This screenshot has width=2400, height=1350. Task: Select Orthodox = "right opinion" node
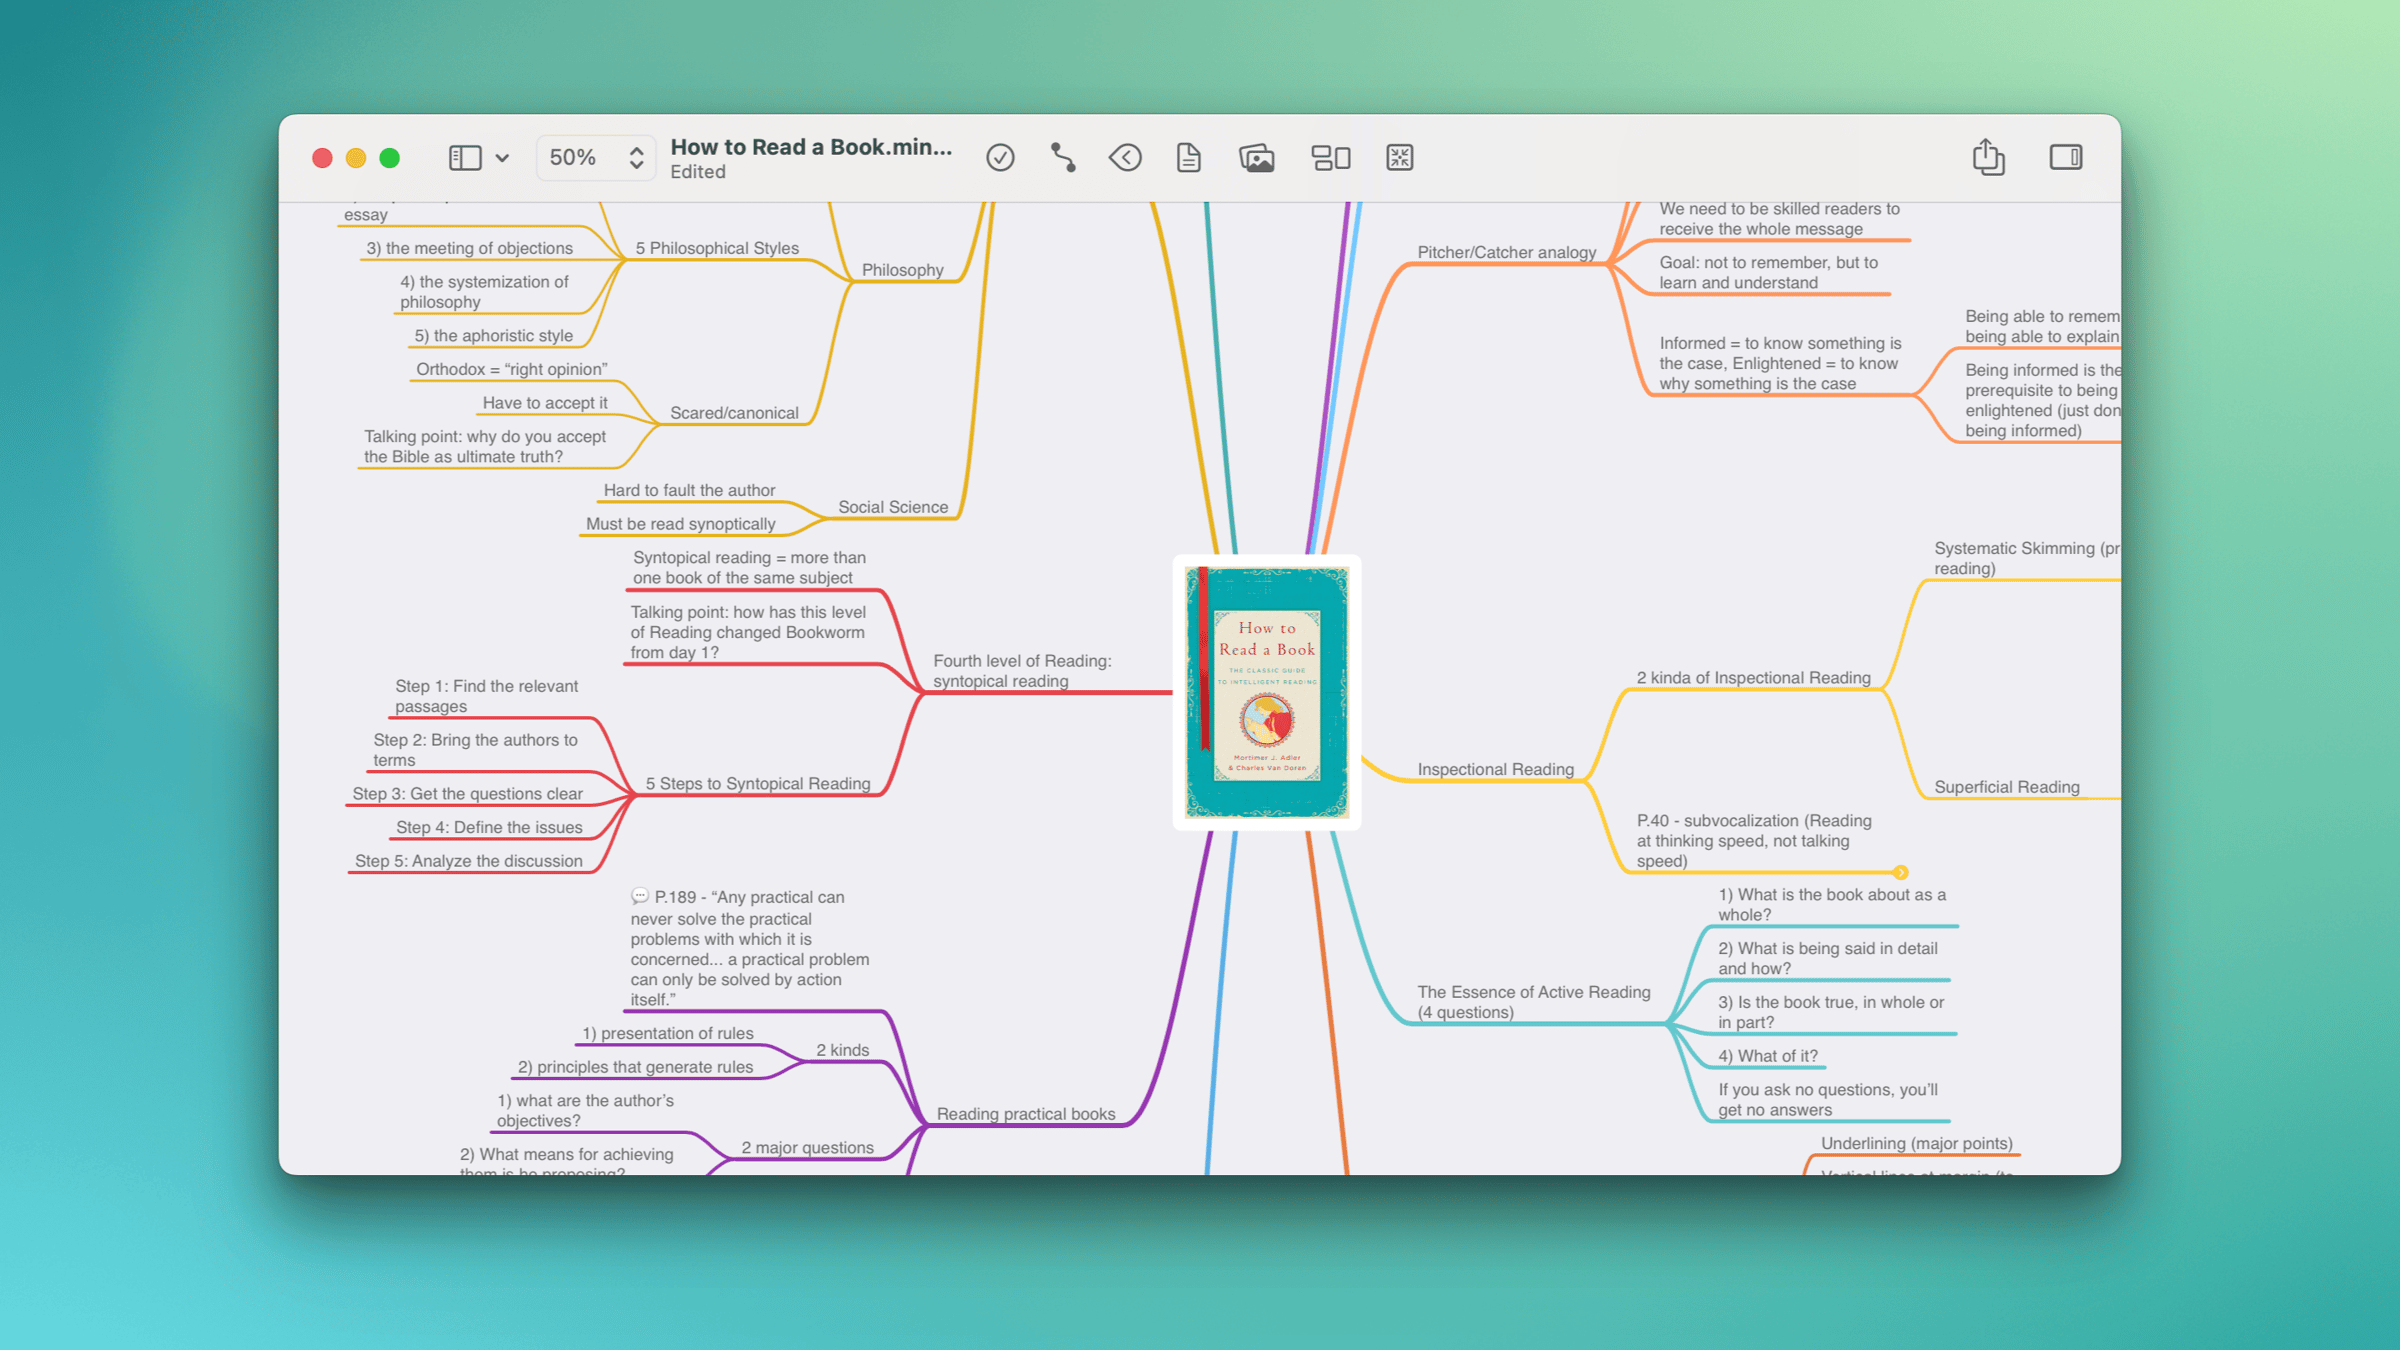(511, 369)
